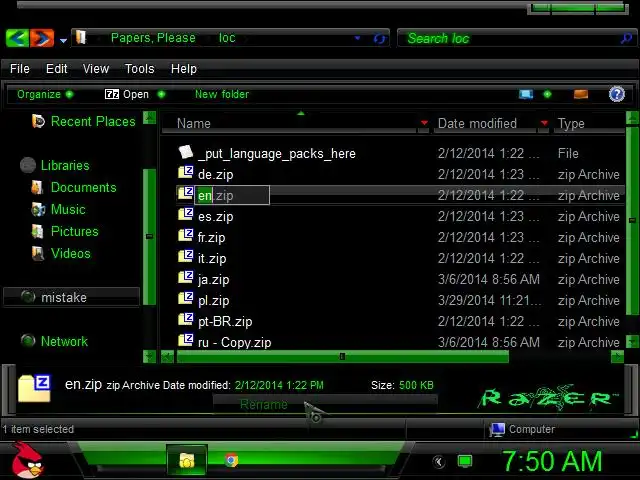Sort by Type column header

[571, 123]
